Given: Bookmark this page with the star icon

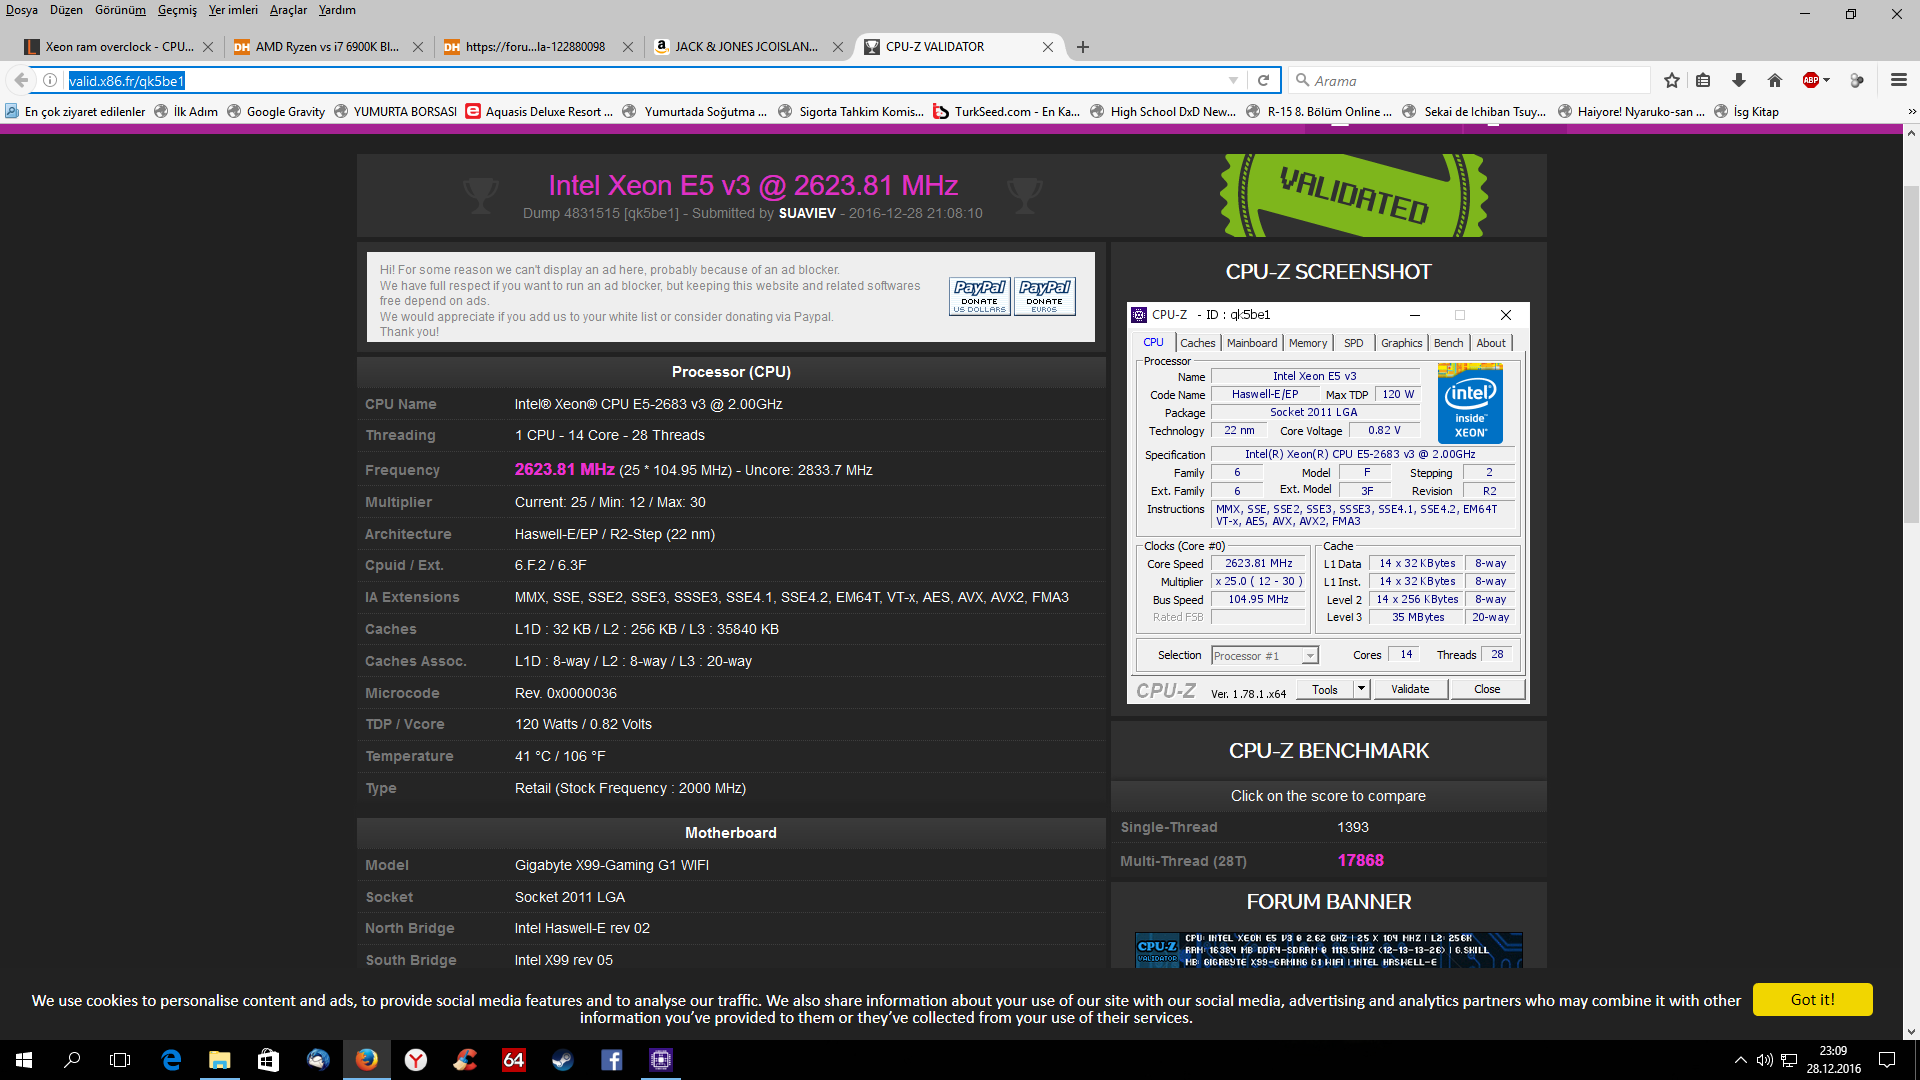Looking at the screenshot, I should 1672,80.
